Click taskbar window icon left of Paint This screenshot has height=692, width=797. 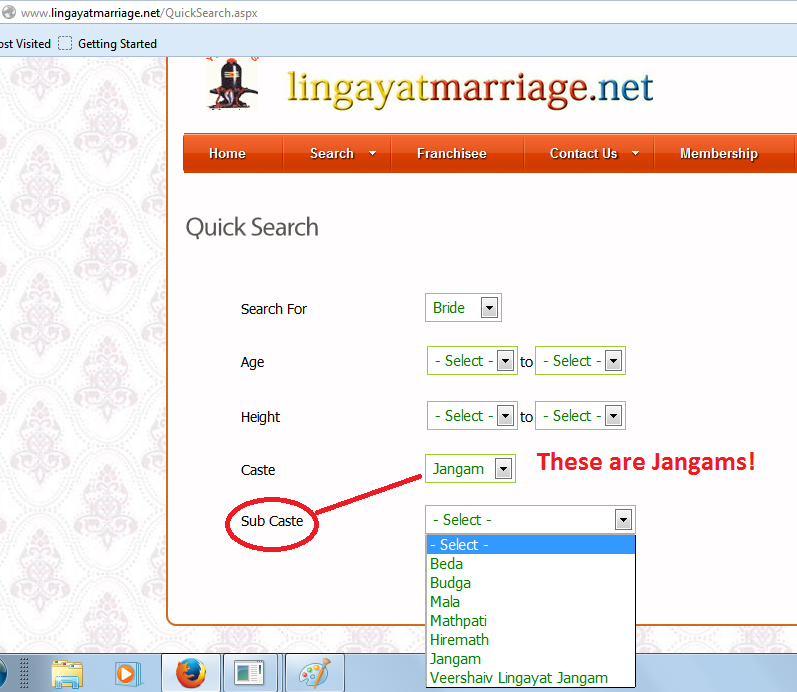click(249, 674)
